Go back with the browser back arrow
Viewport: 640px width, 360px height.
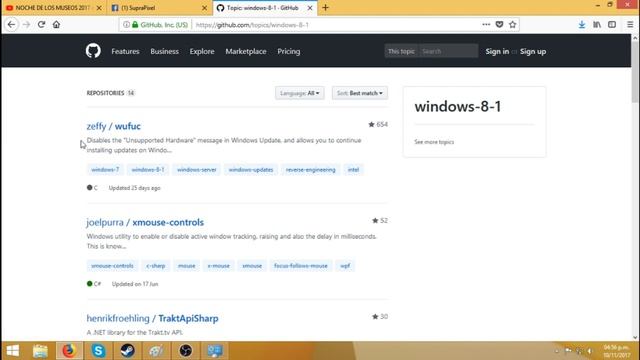[x=11, y=24]
